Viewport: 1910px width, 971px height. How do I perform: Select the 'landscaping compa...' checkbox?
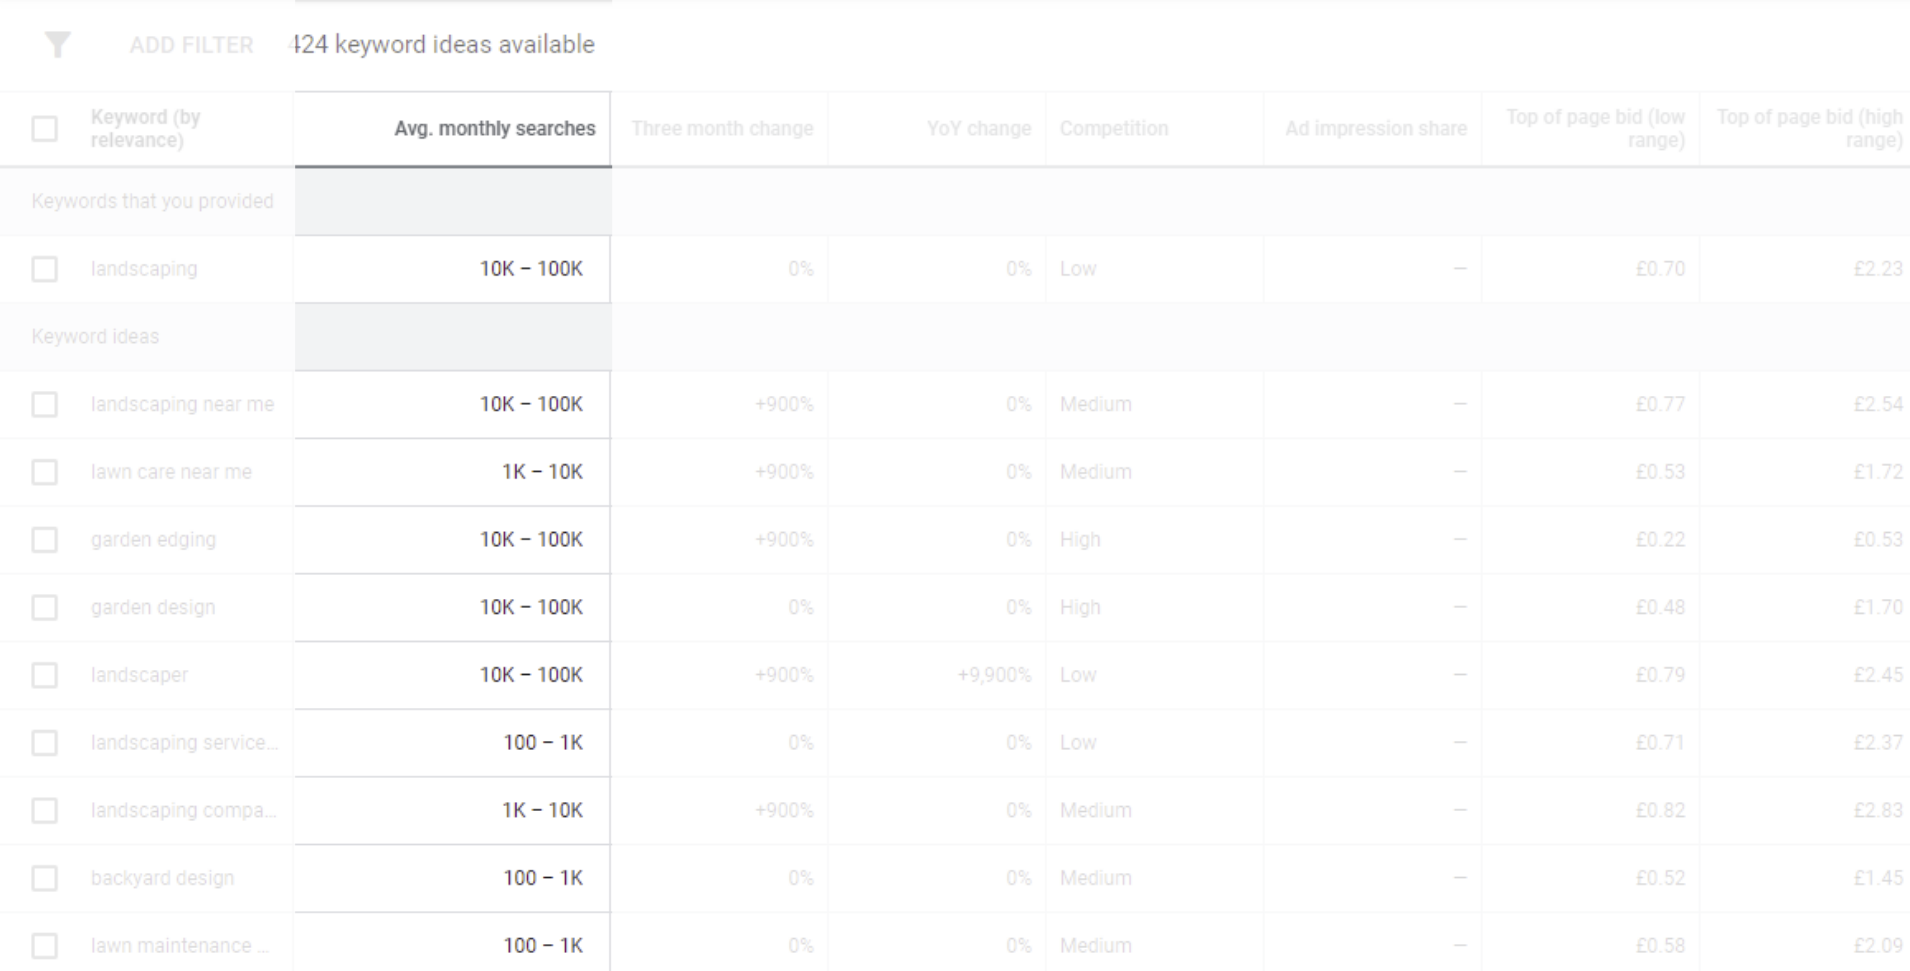pos(44,810)
